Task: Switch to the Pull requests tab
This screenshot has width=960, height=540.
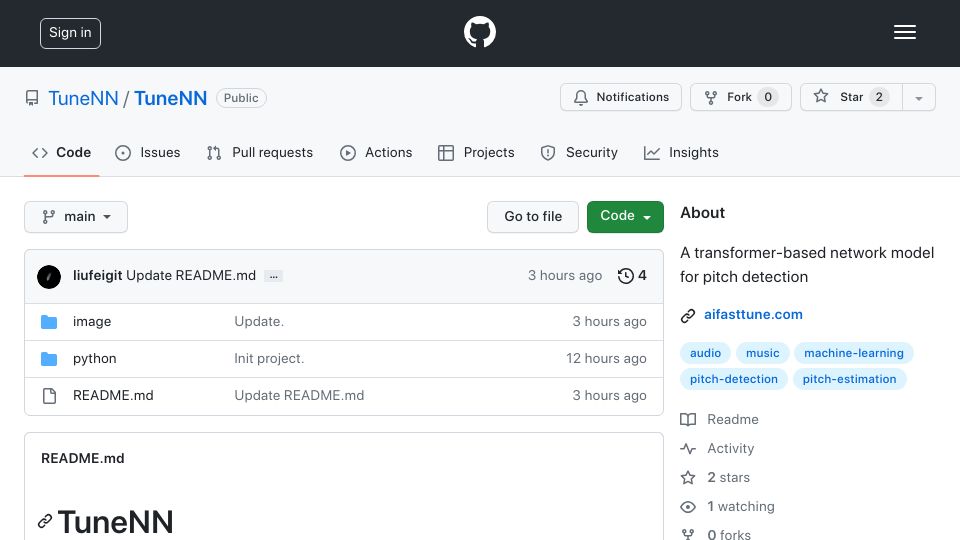Action: point(260,152)
